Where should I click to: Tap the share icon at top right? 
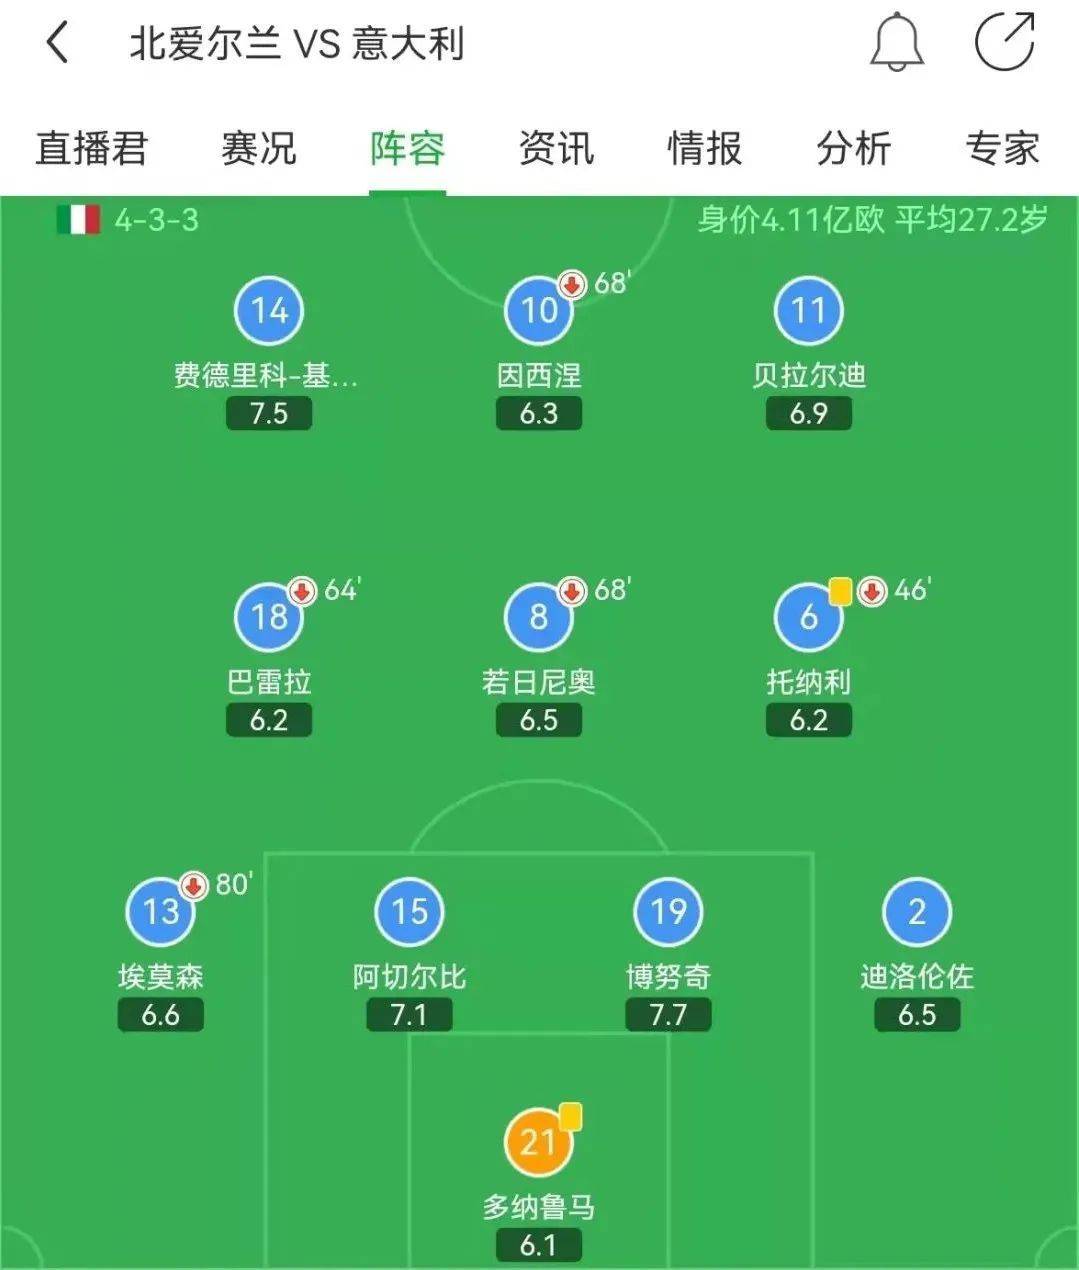click(x=1005, y=42)
